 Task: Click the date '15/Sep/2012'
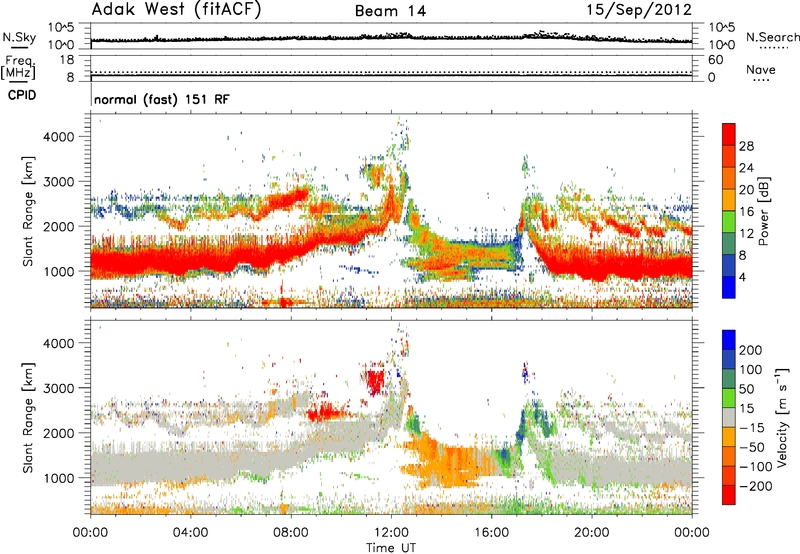tap(639, 10)
